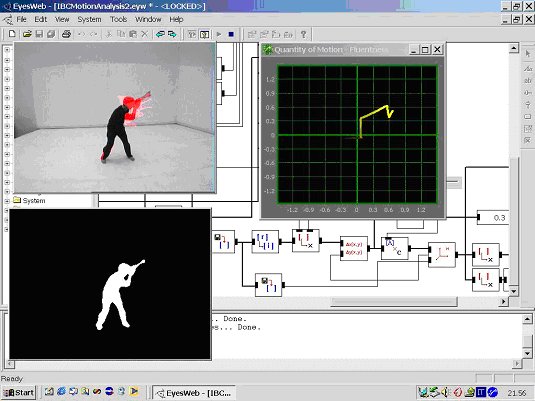Select the arrow pointer tool in the right toolbar
This screenshot has height=401, width=535.
point(528,54)
